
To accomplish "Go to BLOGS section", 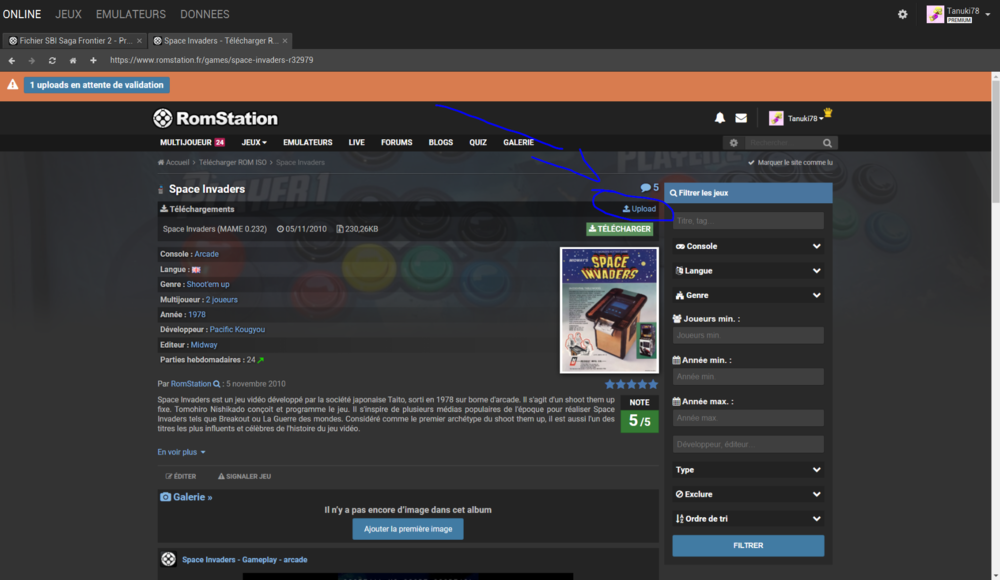I will click(x=441, y=143).
